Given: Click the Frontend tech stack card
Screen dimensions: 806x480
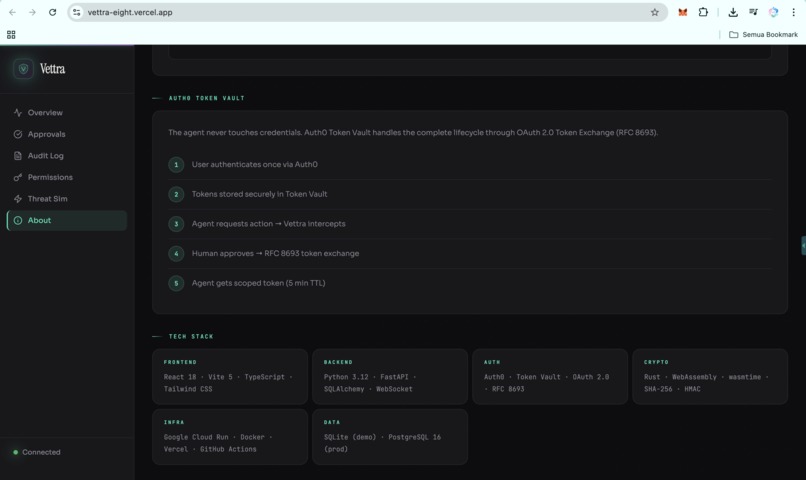Looking at the screenshot, I should tap(230, 377).
